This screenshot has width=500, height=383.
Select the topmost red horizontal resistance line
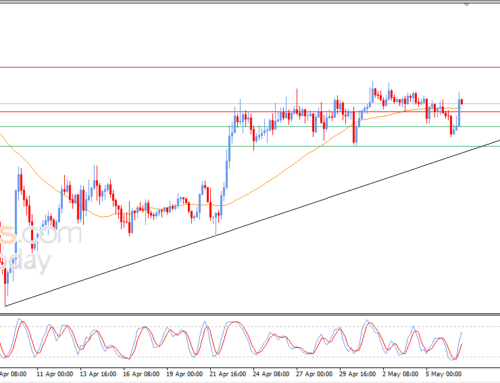click(250, 67)
